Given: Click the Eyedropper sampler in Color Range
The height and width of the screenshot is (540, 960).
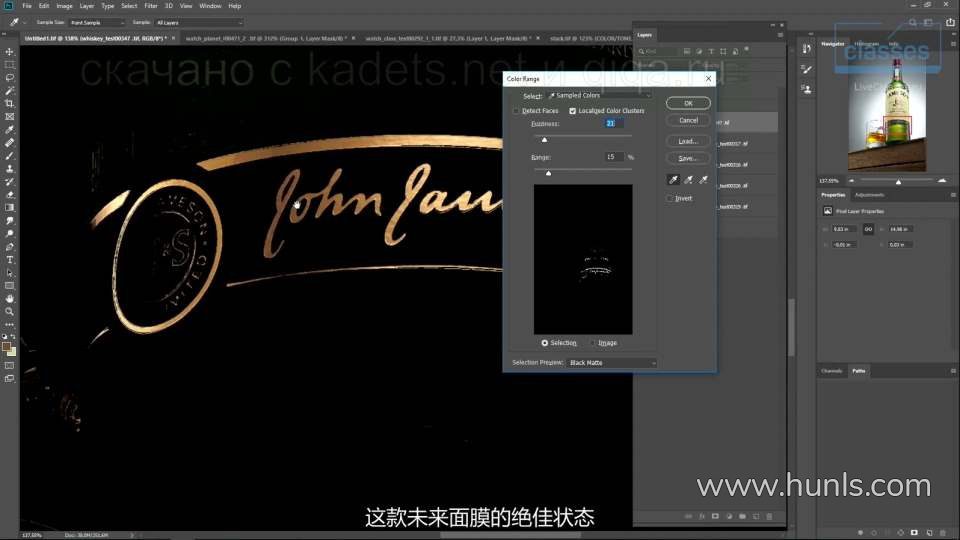Looking at the screenshot, I should click(x=673, y=179).
